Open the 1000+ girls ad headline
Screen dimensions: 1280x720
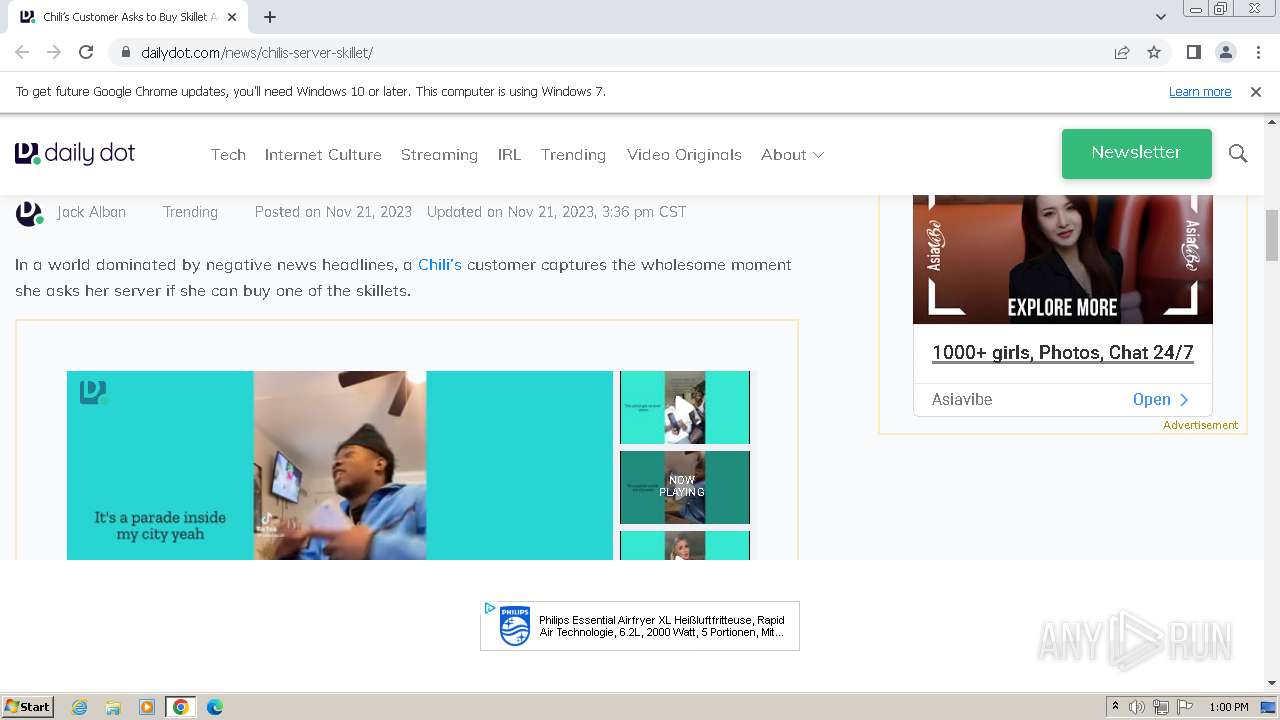coord(1063,352)
